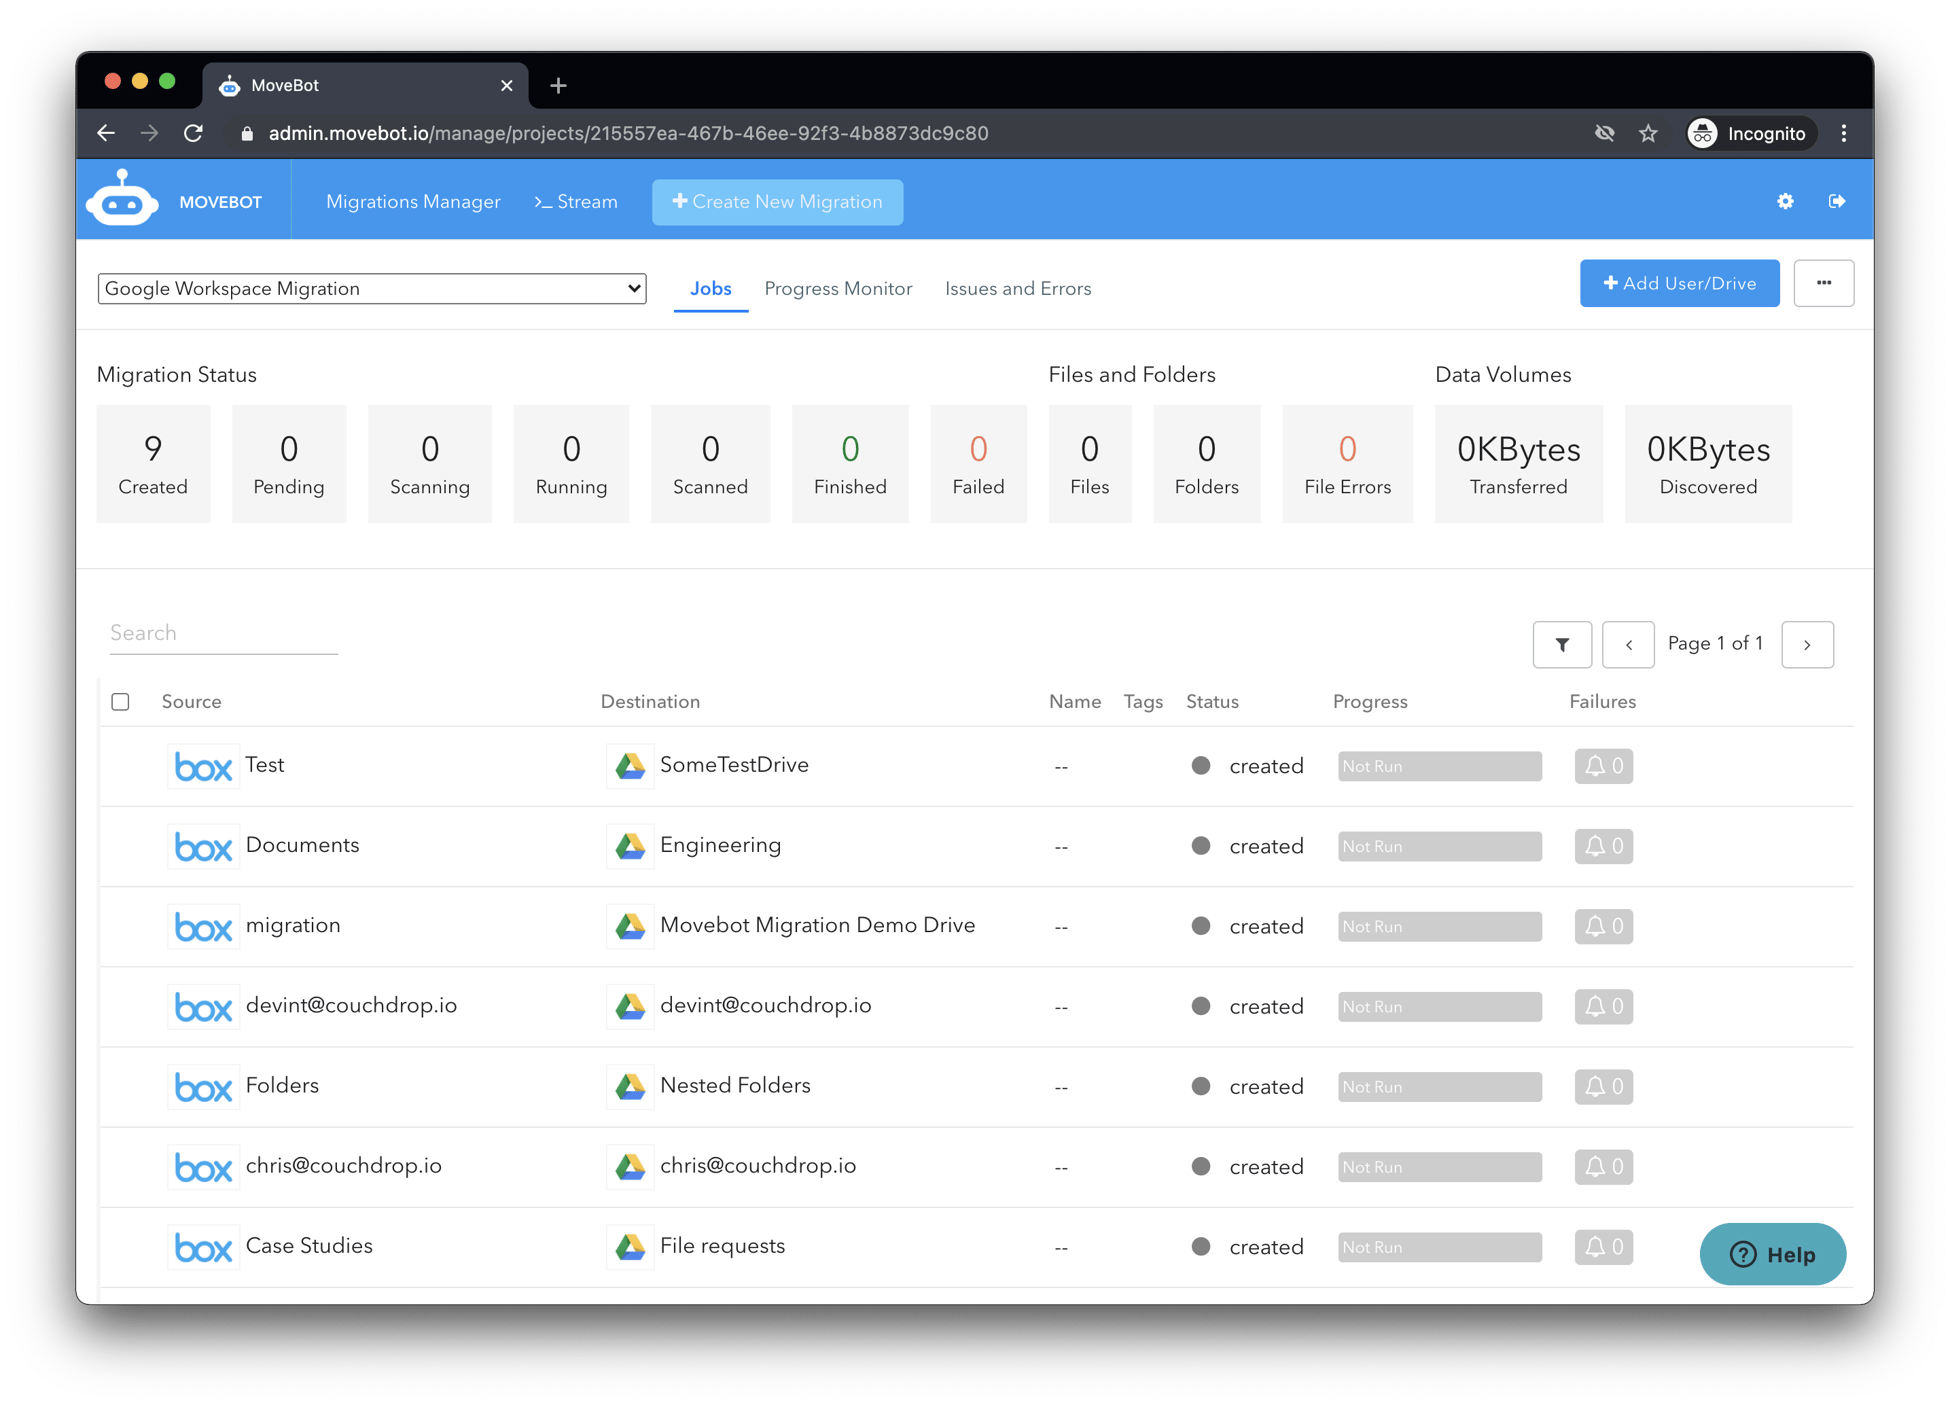Switch to Progress Monitor tab
Image resolution: width=1950 pixels, height=1405 pixels.
(838, 289)
